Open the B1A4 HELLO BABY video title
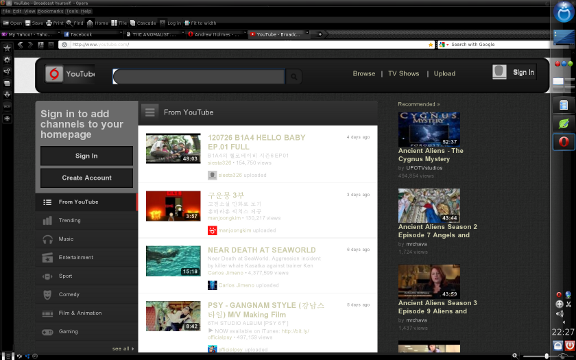 point(256,142)
